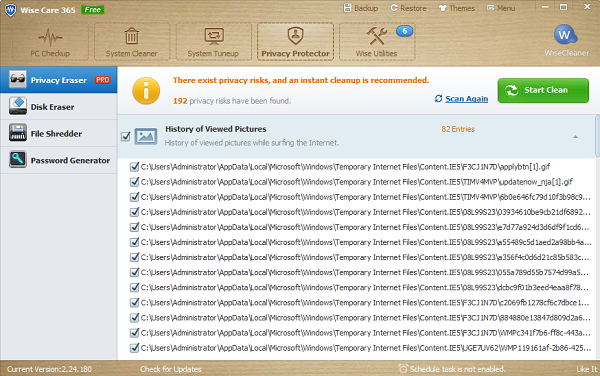Switch to Privacy Protector tab
This screenshot has width=600, height=376.
pos(295,42)
